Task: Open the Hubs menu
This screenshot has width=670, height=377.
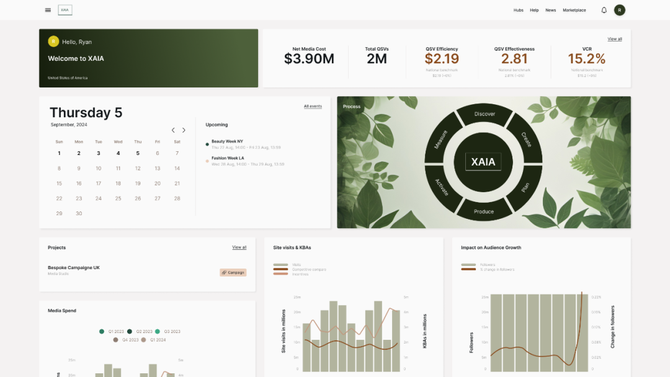Action: point(518,10)
